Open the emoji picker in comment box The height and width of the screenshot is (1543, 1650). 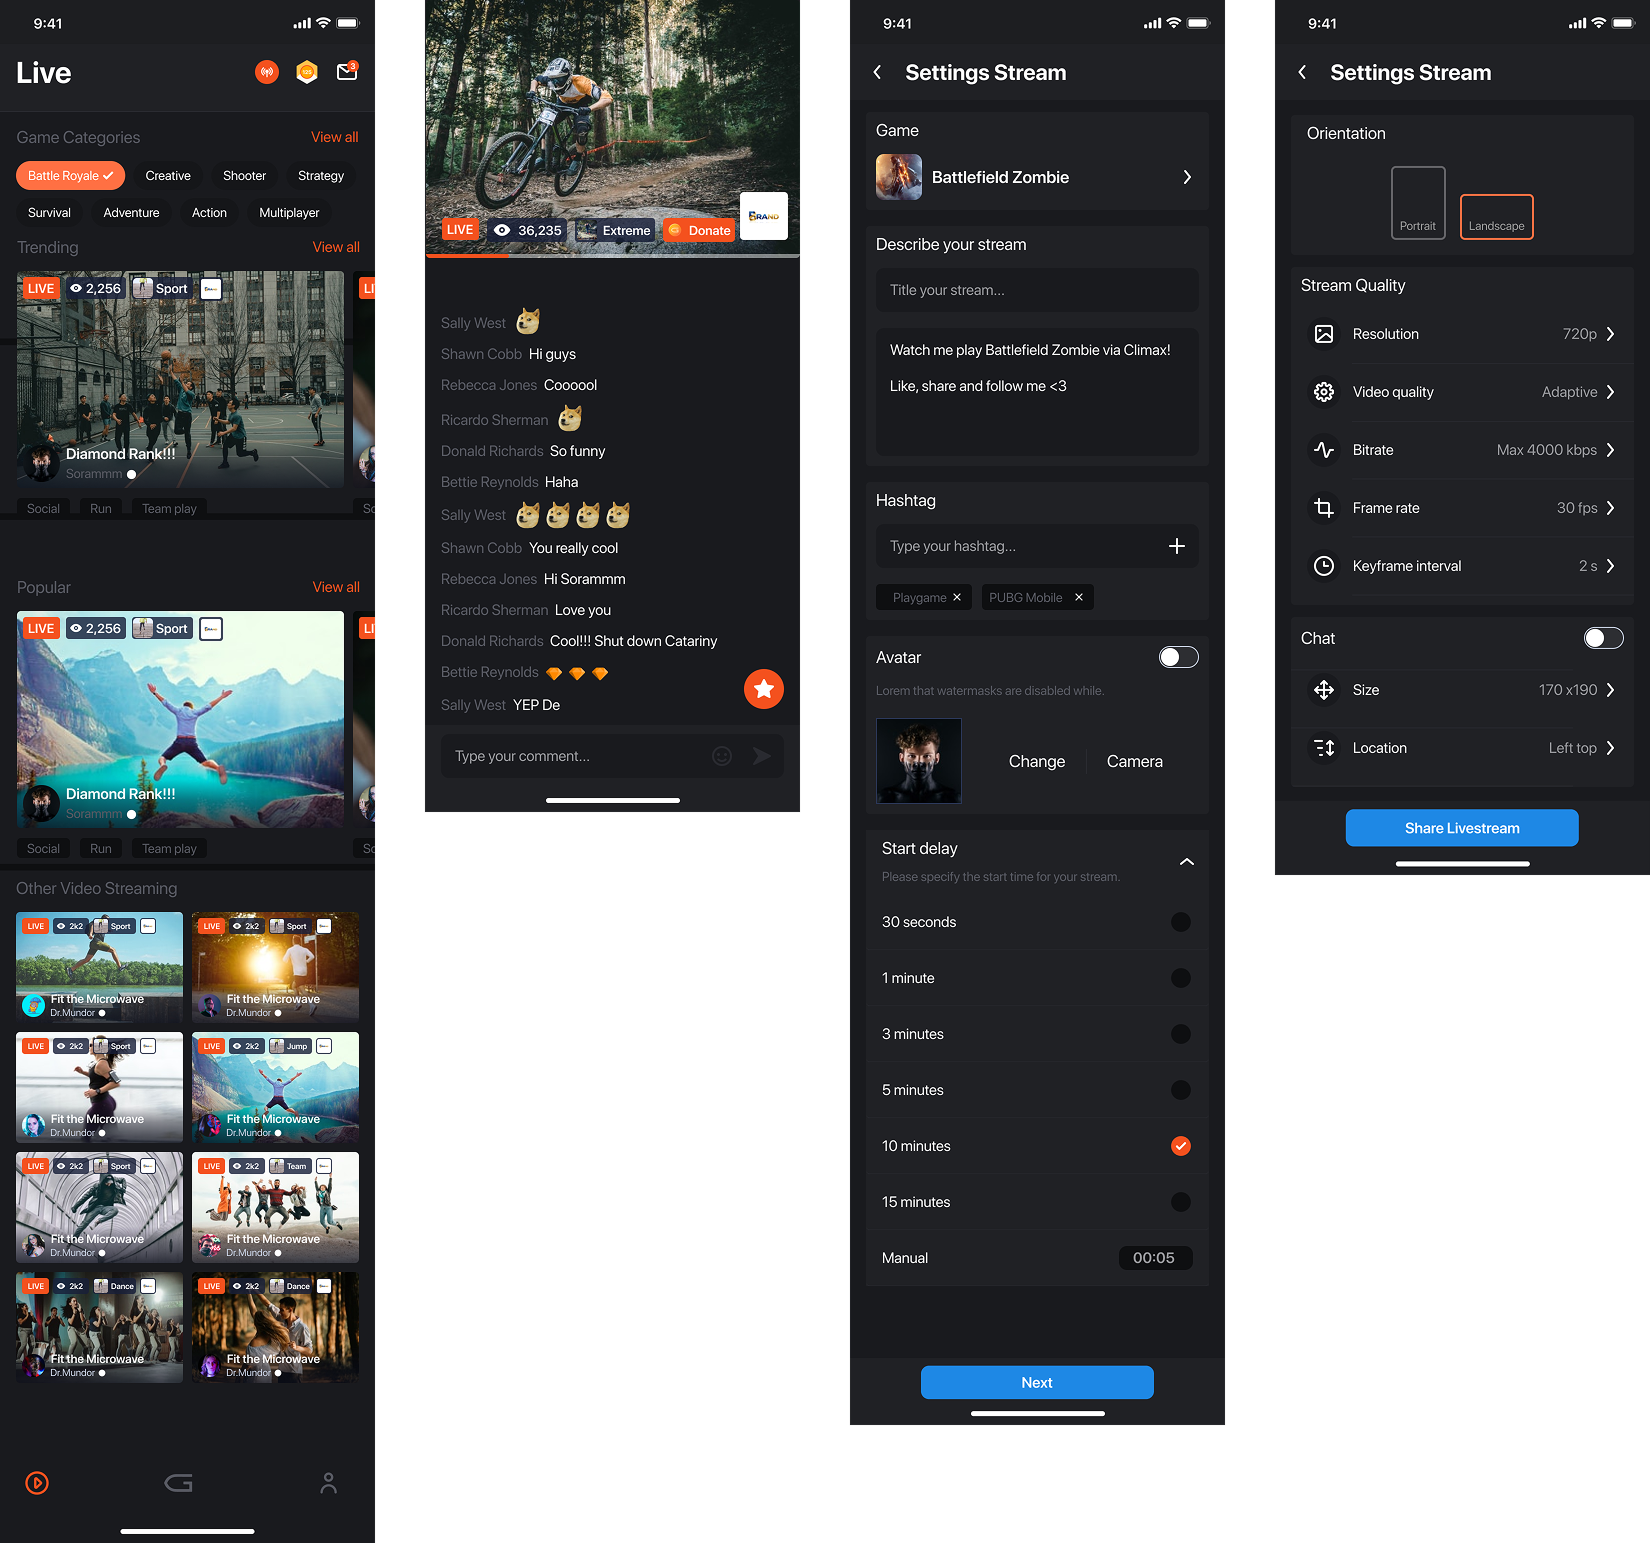(722, 756)
